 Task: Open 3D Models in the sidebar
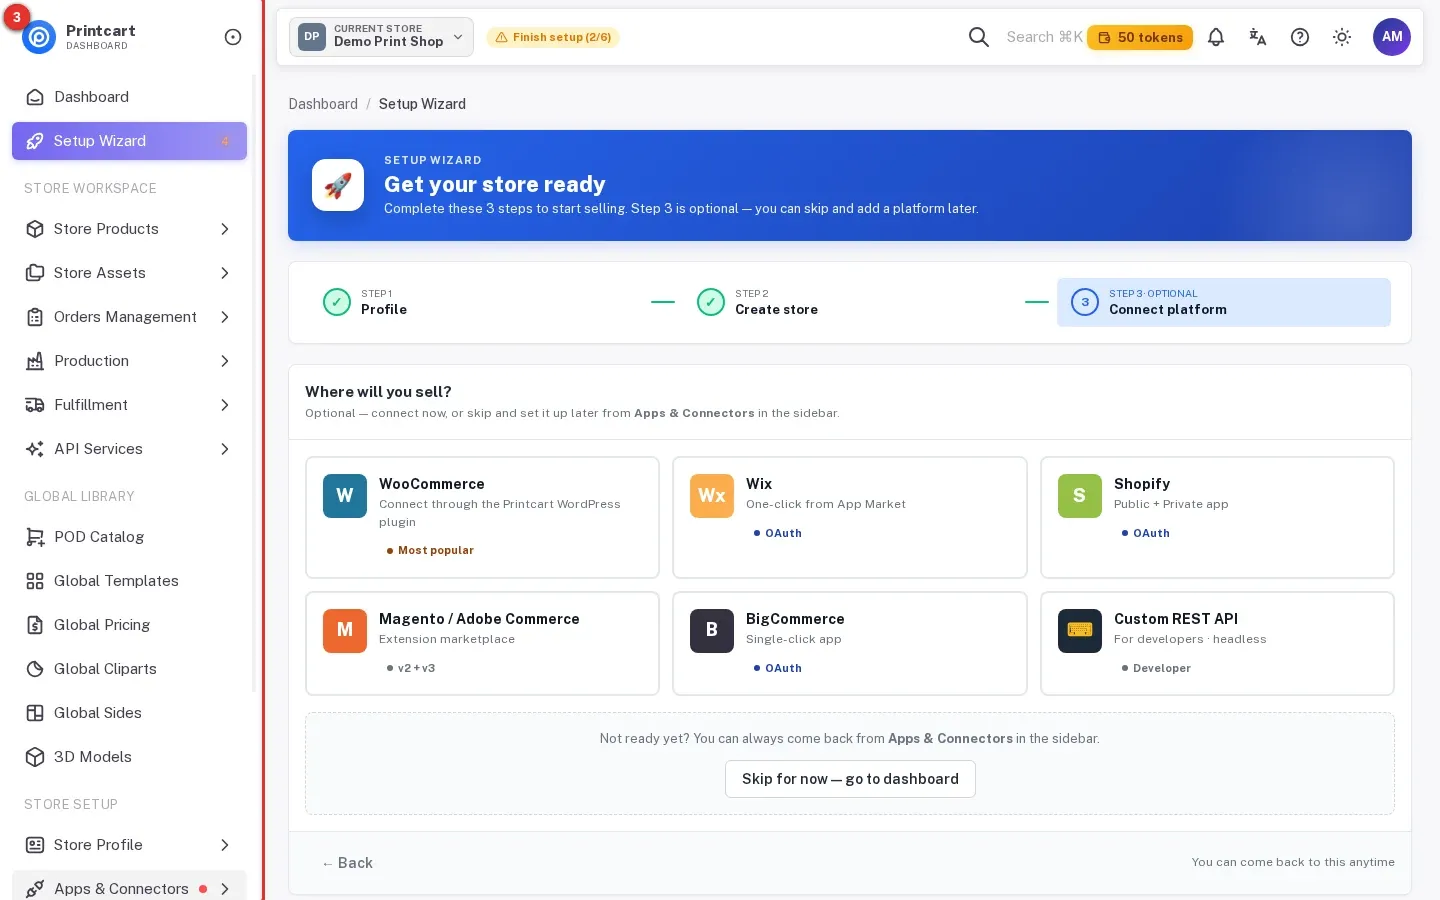[129, 757]
